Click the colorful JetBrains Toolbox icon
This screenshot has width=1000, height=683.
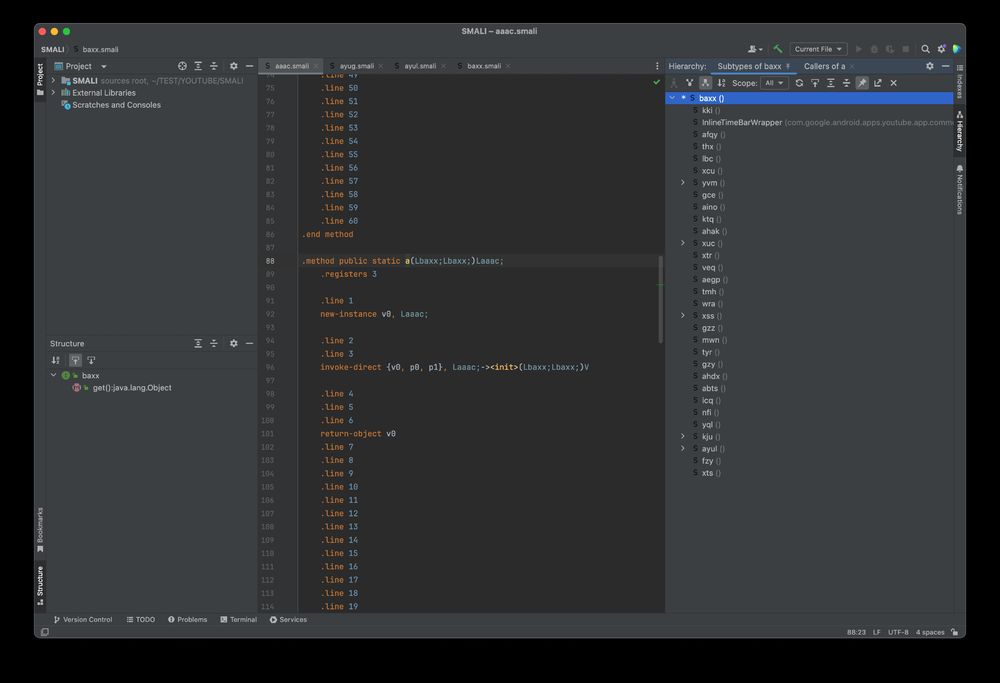[x=957, y=49]
